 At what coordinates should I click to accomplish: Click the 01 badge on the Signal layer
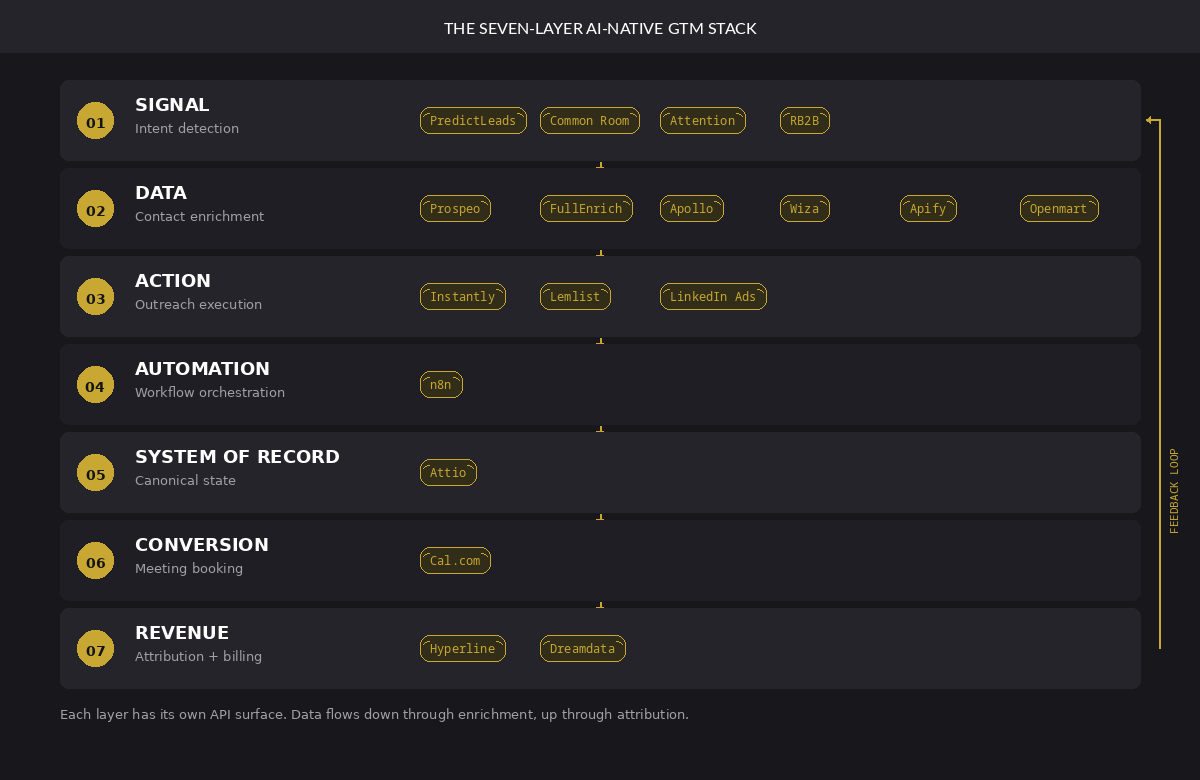95,121
